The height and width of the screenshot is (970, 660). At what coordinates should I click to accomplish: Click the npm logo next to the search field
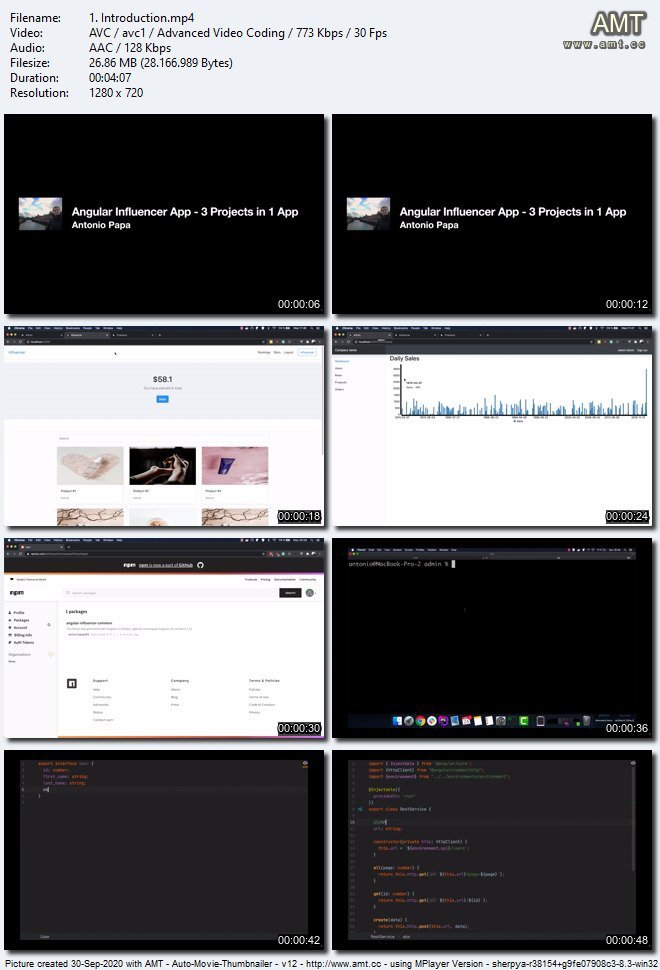click(x=17, y=593)
